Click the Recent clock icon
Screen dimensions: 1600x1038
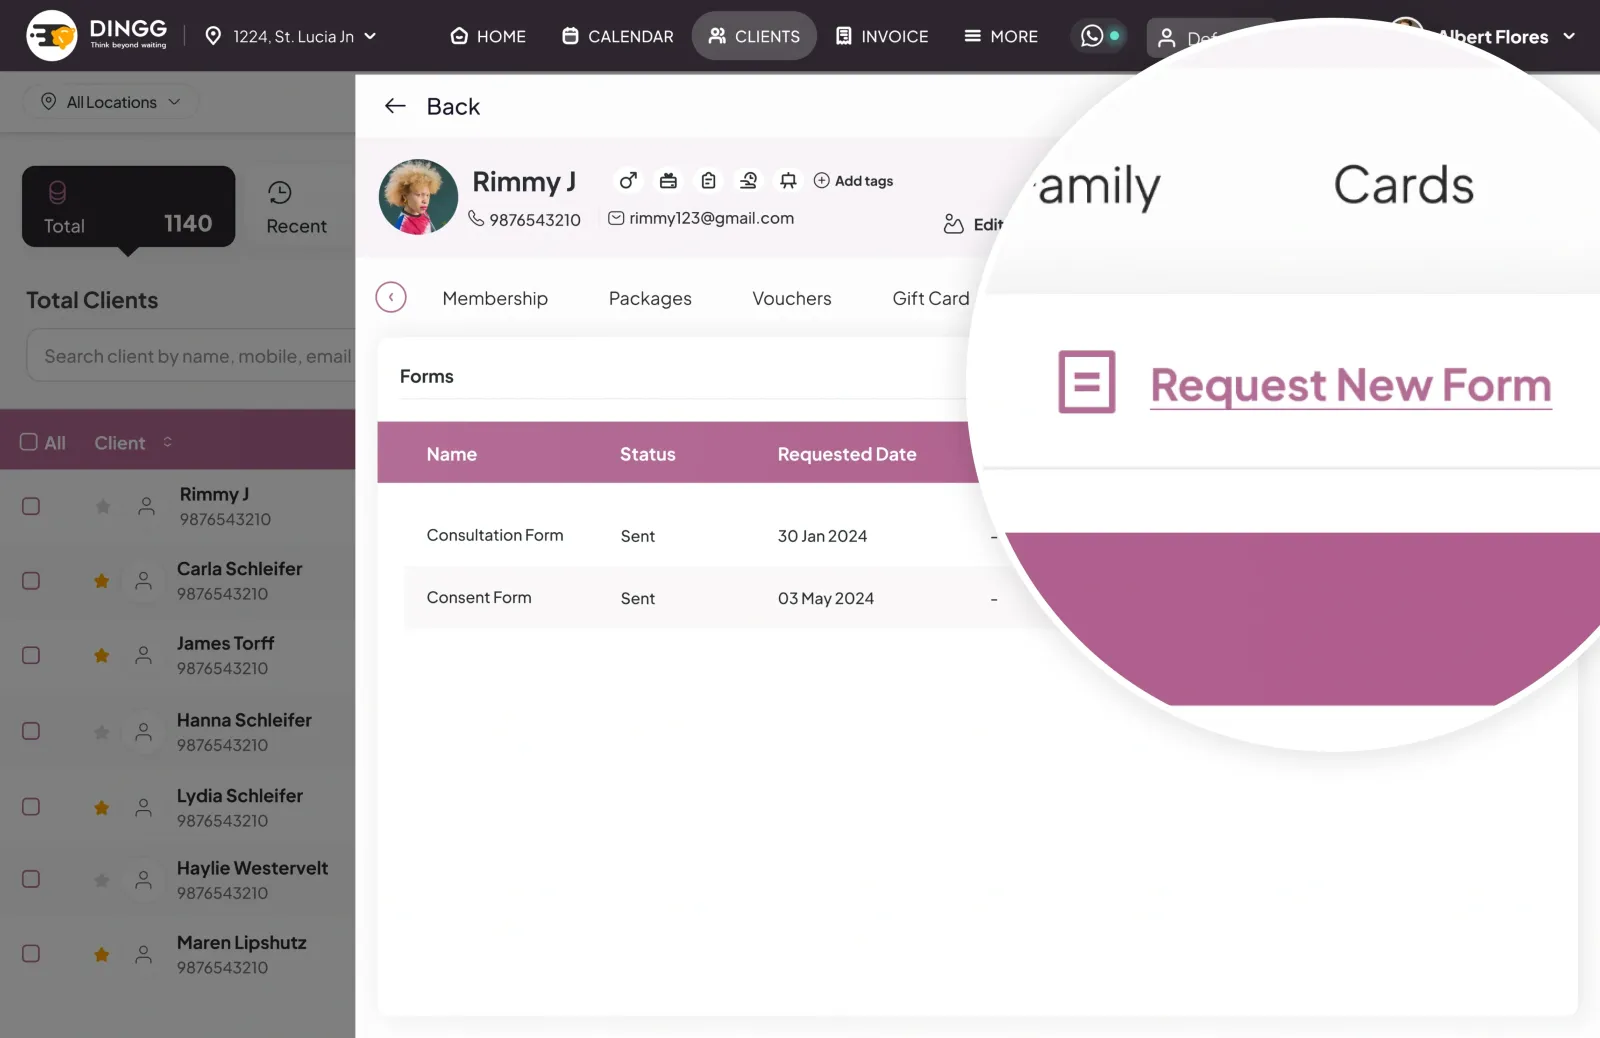[x=280, y=192]
